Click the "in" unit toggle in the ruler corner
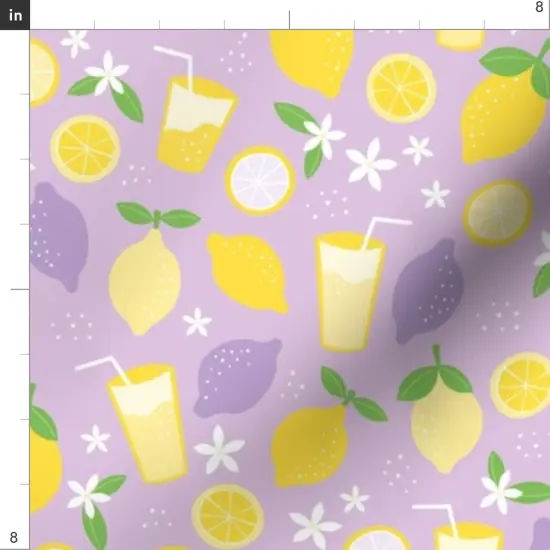550x550 pixels. pos(15,15)
